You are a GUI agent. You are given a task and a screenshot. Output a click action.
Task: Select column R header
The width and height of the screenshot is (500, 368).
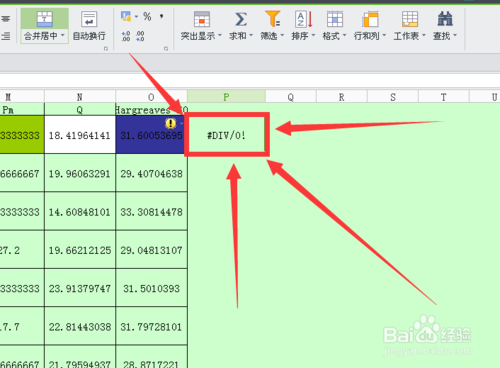pyautogui.click(x=342, y=97)
